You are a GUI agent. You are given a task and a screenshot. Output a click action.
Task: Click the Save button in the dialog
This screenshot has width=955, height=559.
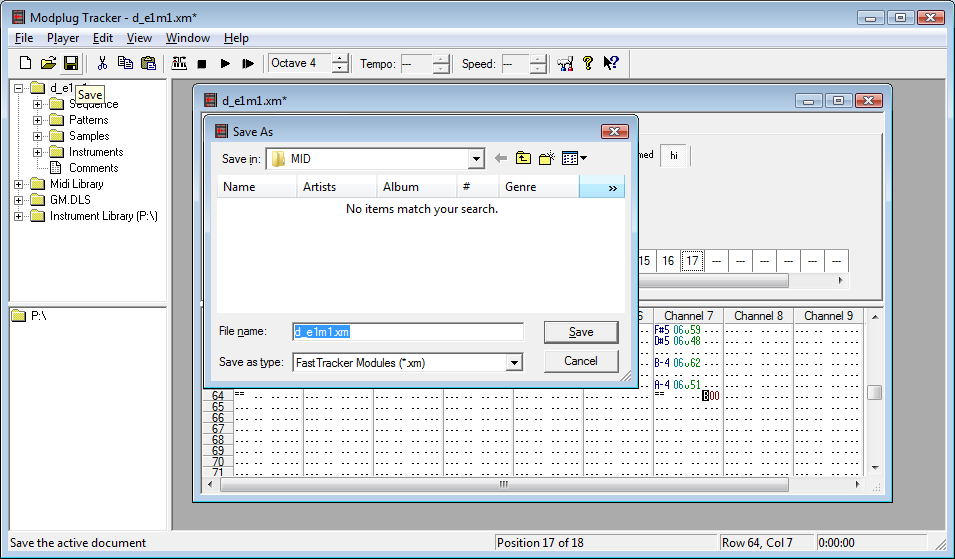(x=581, y=332)
